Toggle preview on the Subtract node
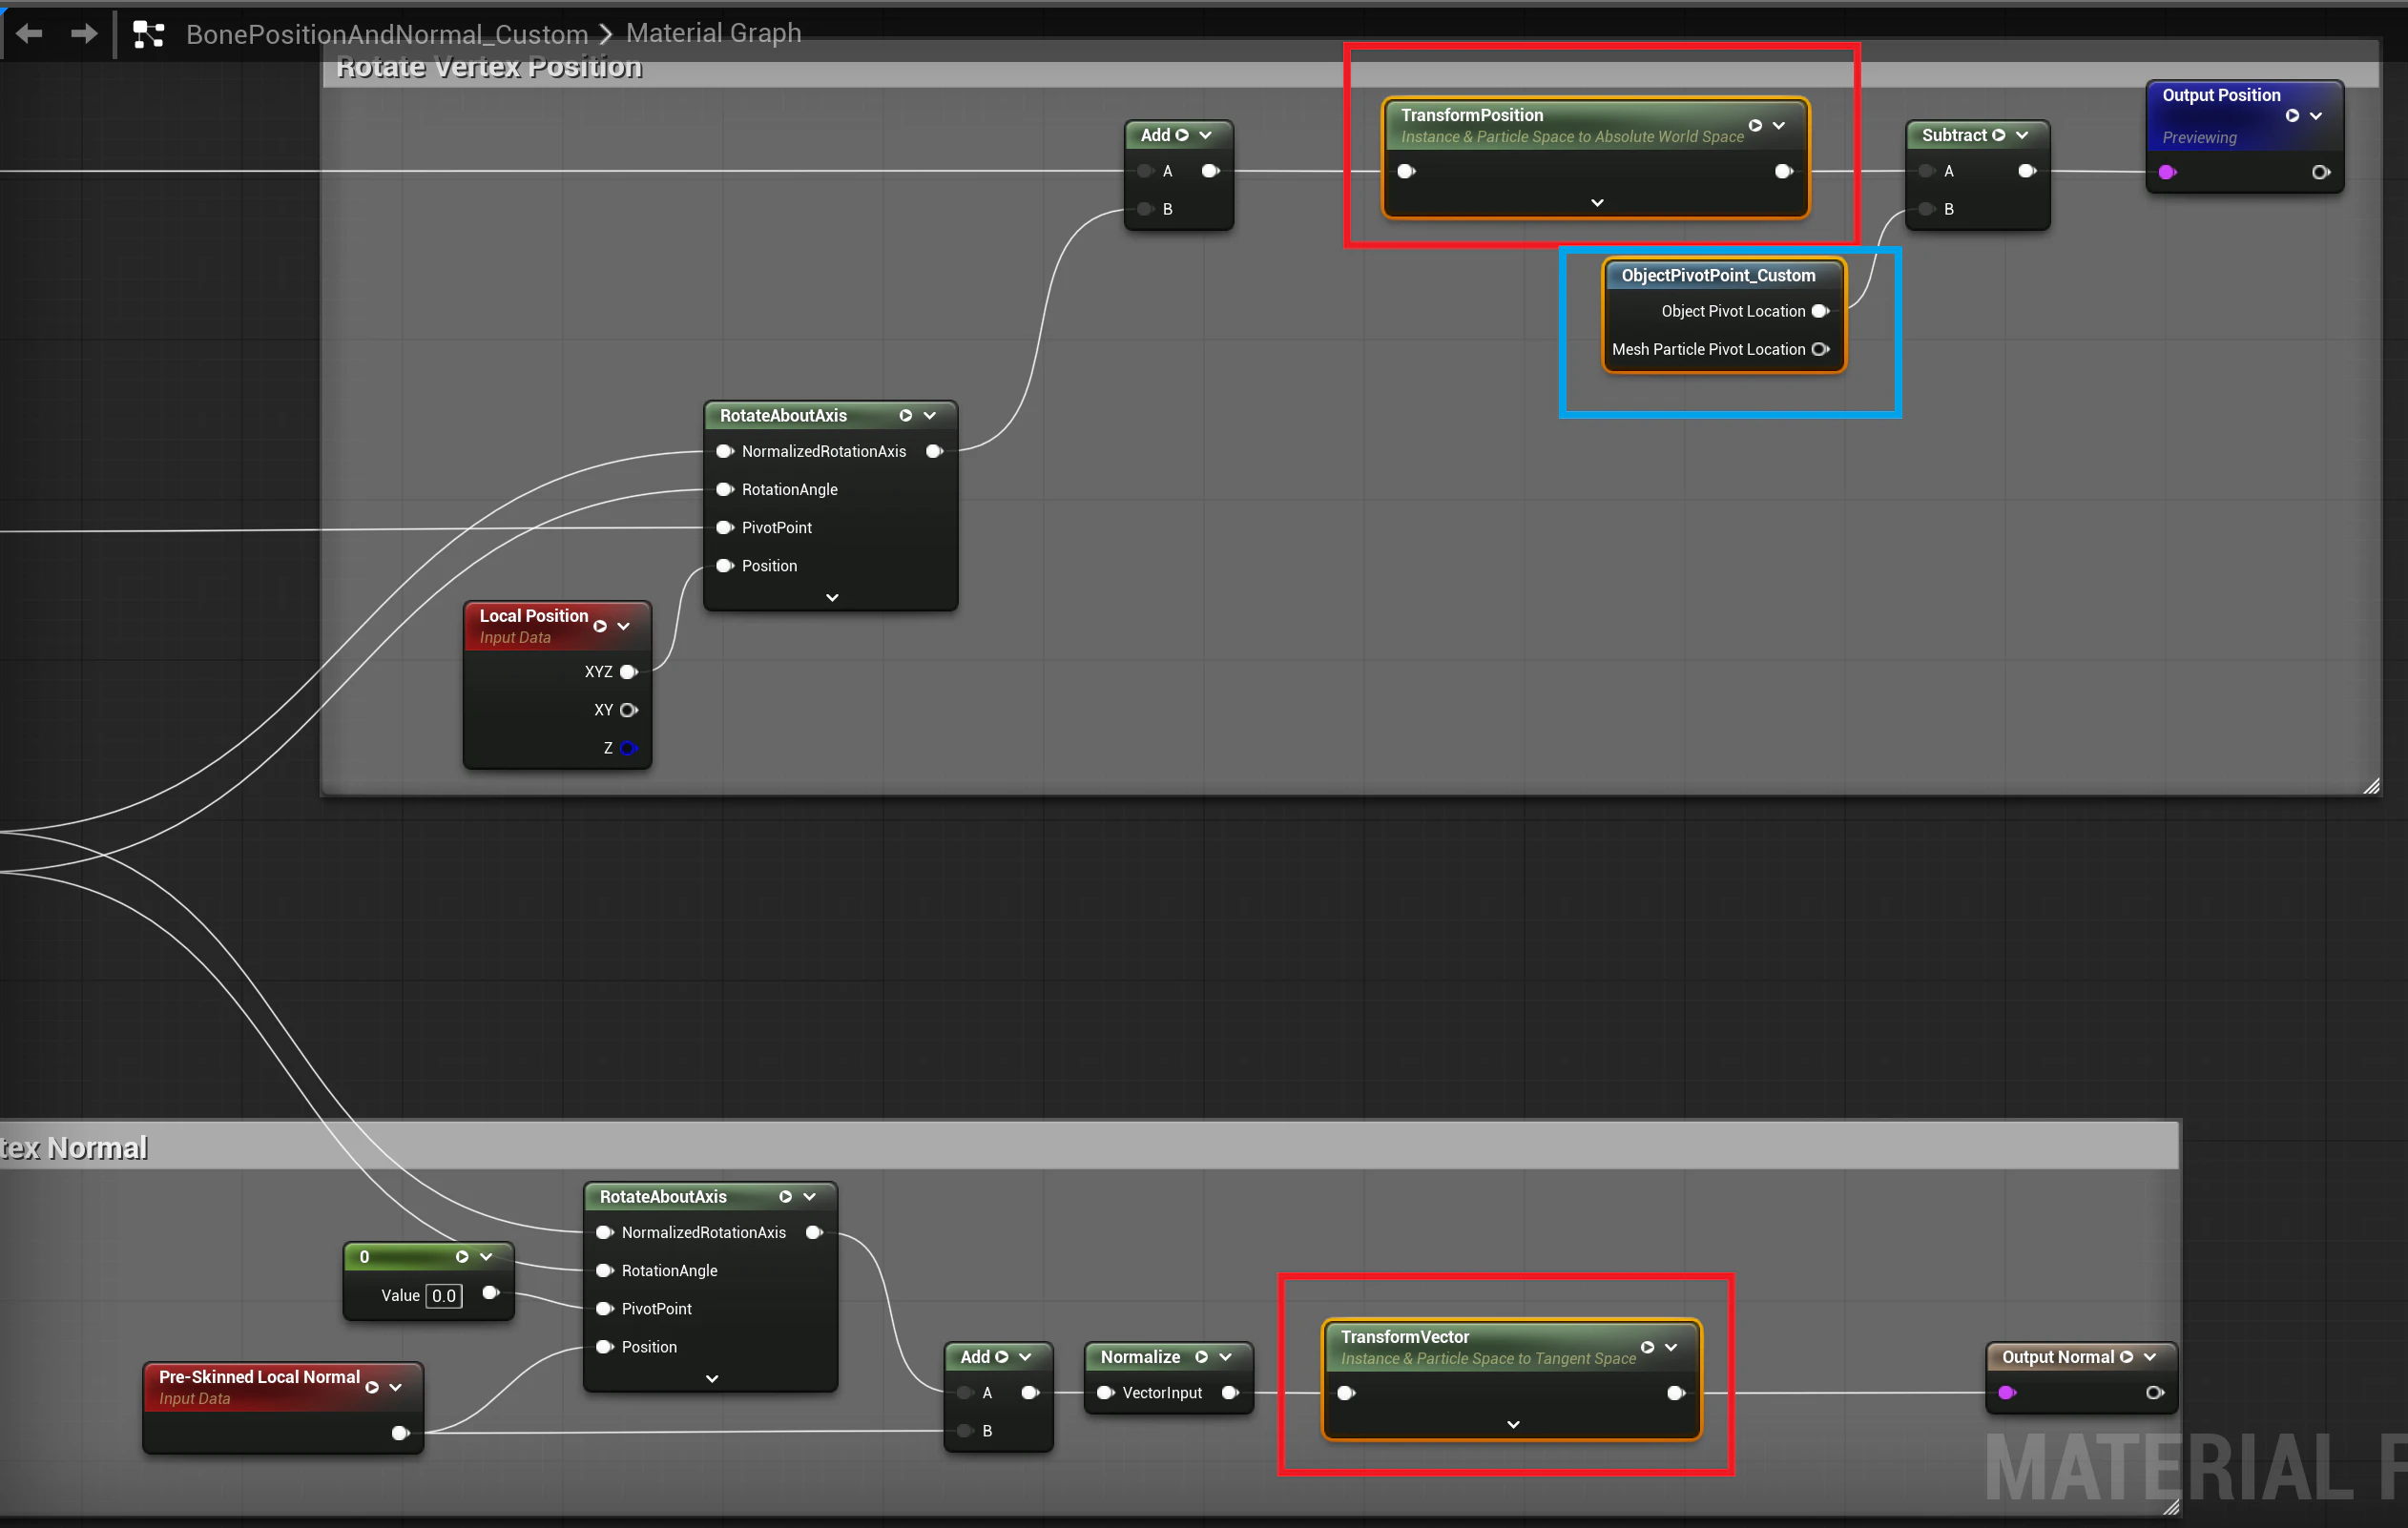 [x=1998, y=135]
